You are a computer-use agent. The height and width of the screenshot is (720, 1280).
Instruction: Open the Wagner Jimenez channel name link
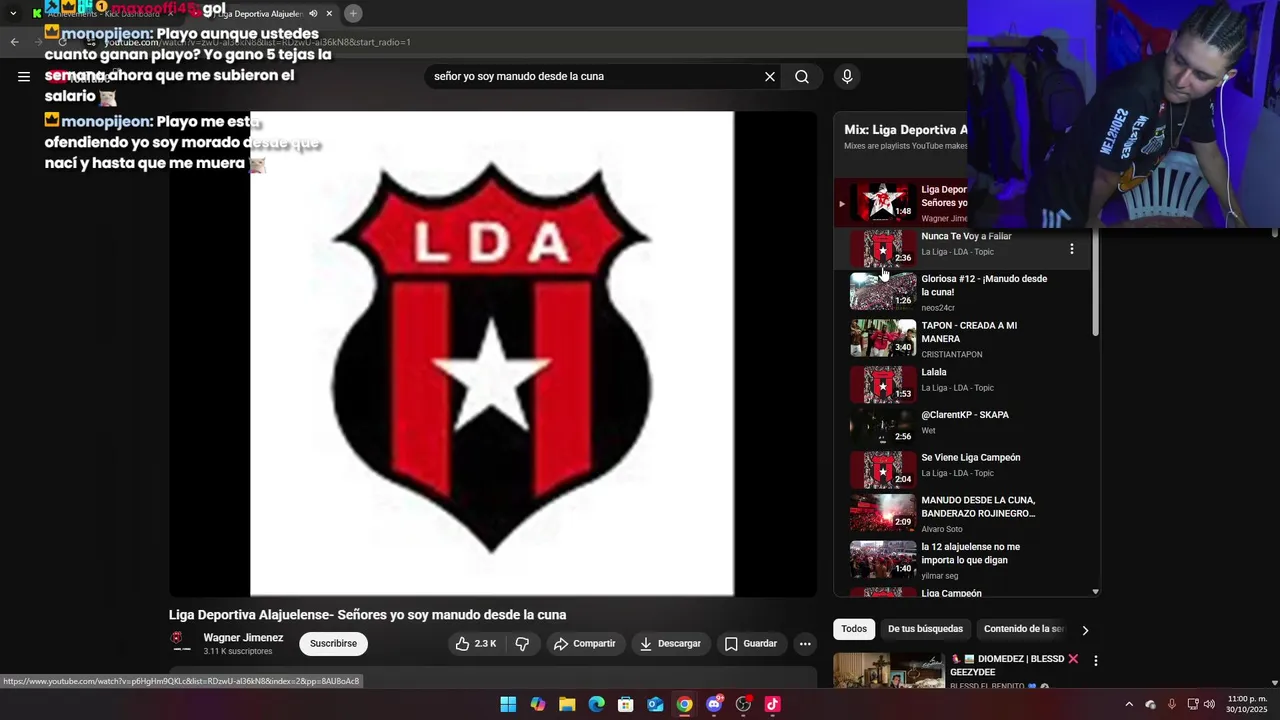[x=243, y=638]
